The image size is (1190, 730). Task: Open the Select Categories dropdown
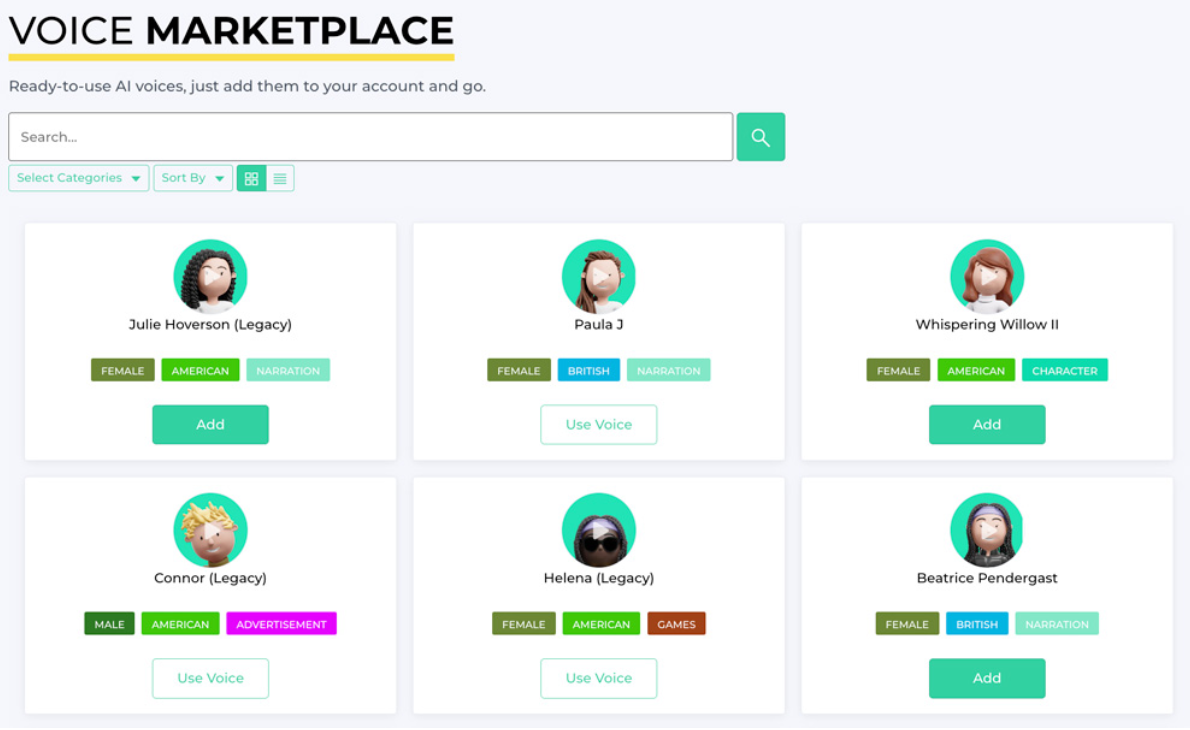[x=79, y=178]
